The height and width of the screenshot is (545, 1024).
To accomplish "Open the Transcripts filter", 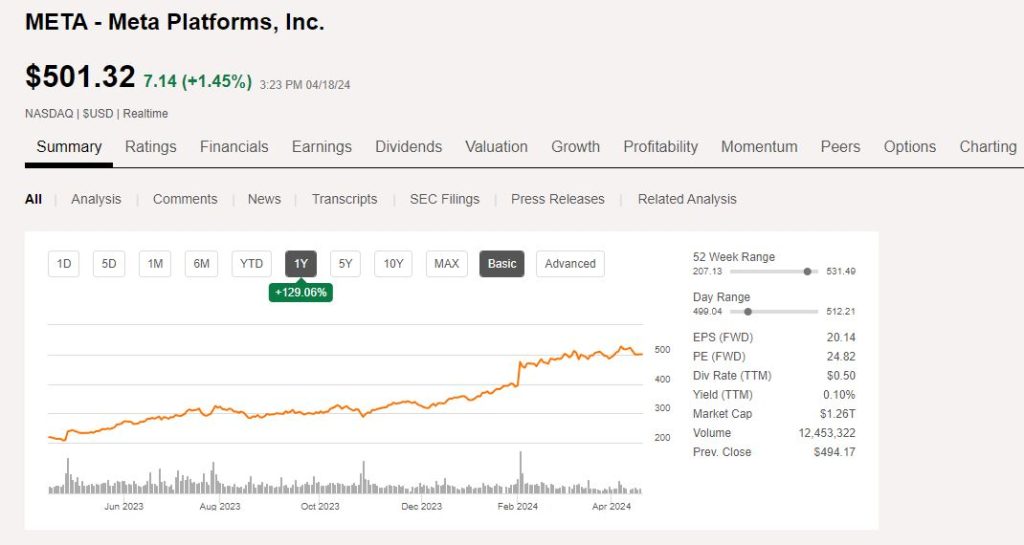I will [344, 199].
